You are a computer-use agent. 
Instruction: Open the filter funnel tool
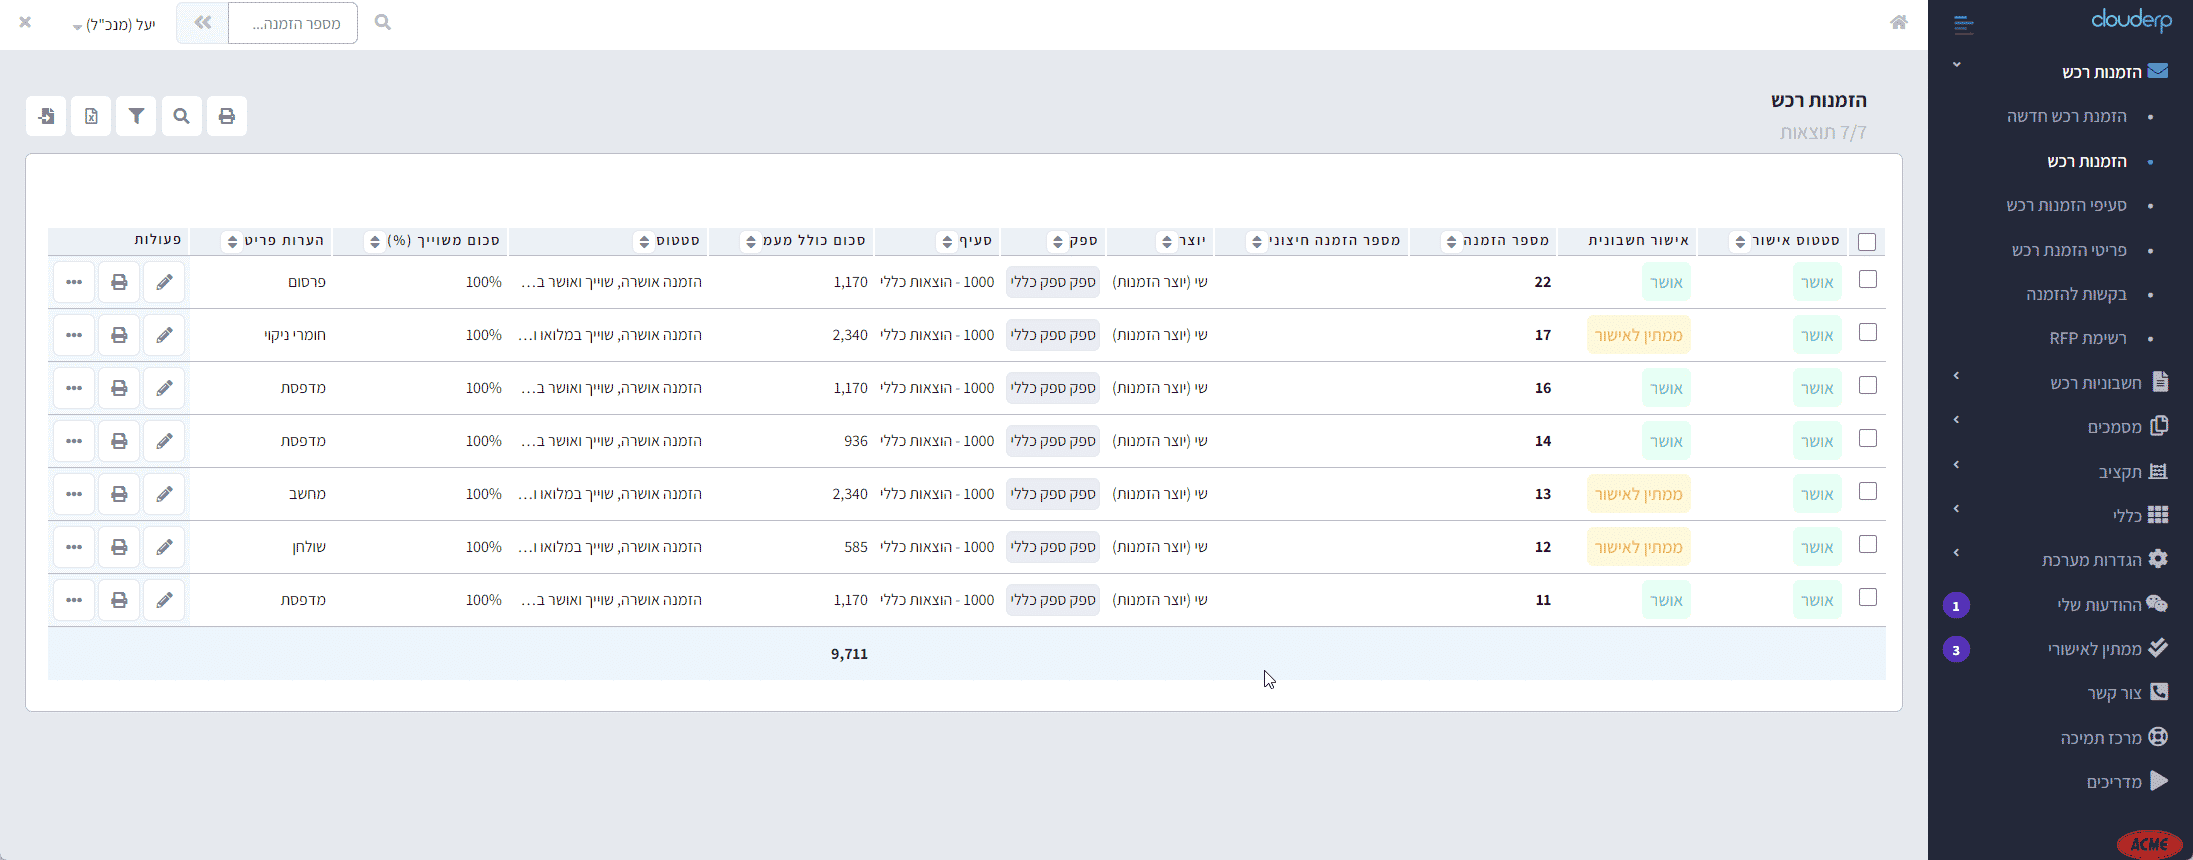tap(136, 116)
